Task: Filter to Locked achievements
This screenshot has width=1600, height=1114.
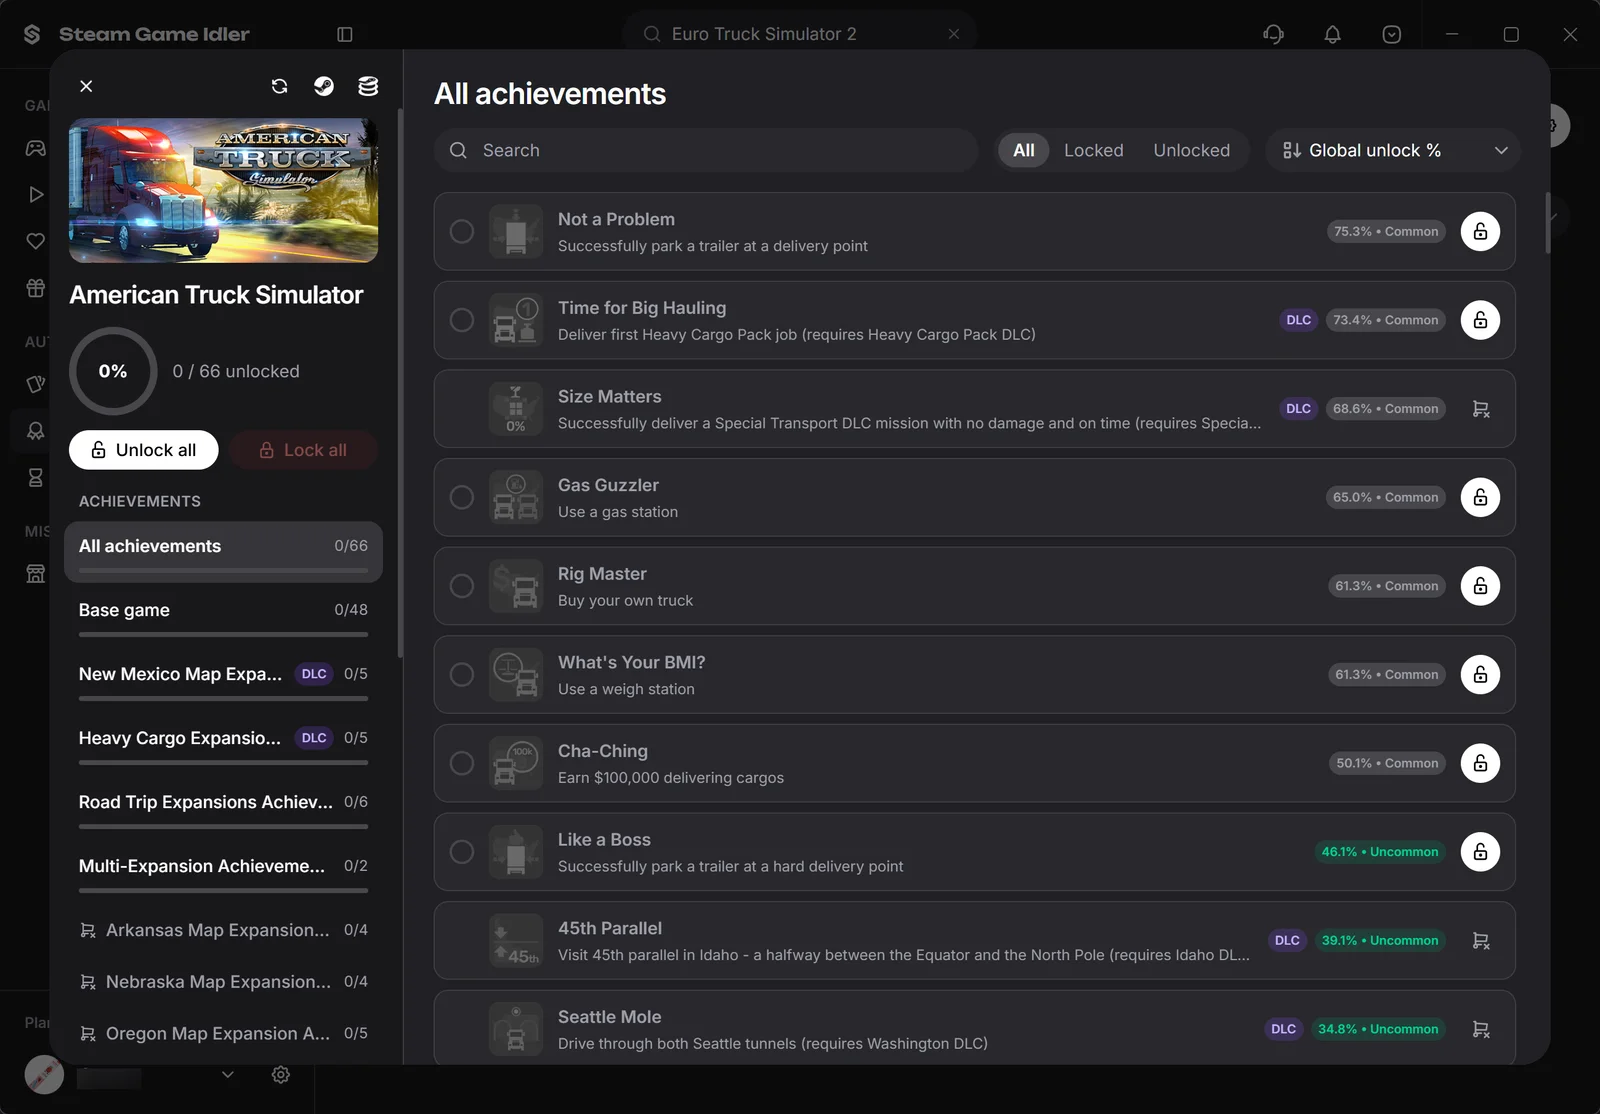Action: click(x=1093, y=150)
